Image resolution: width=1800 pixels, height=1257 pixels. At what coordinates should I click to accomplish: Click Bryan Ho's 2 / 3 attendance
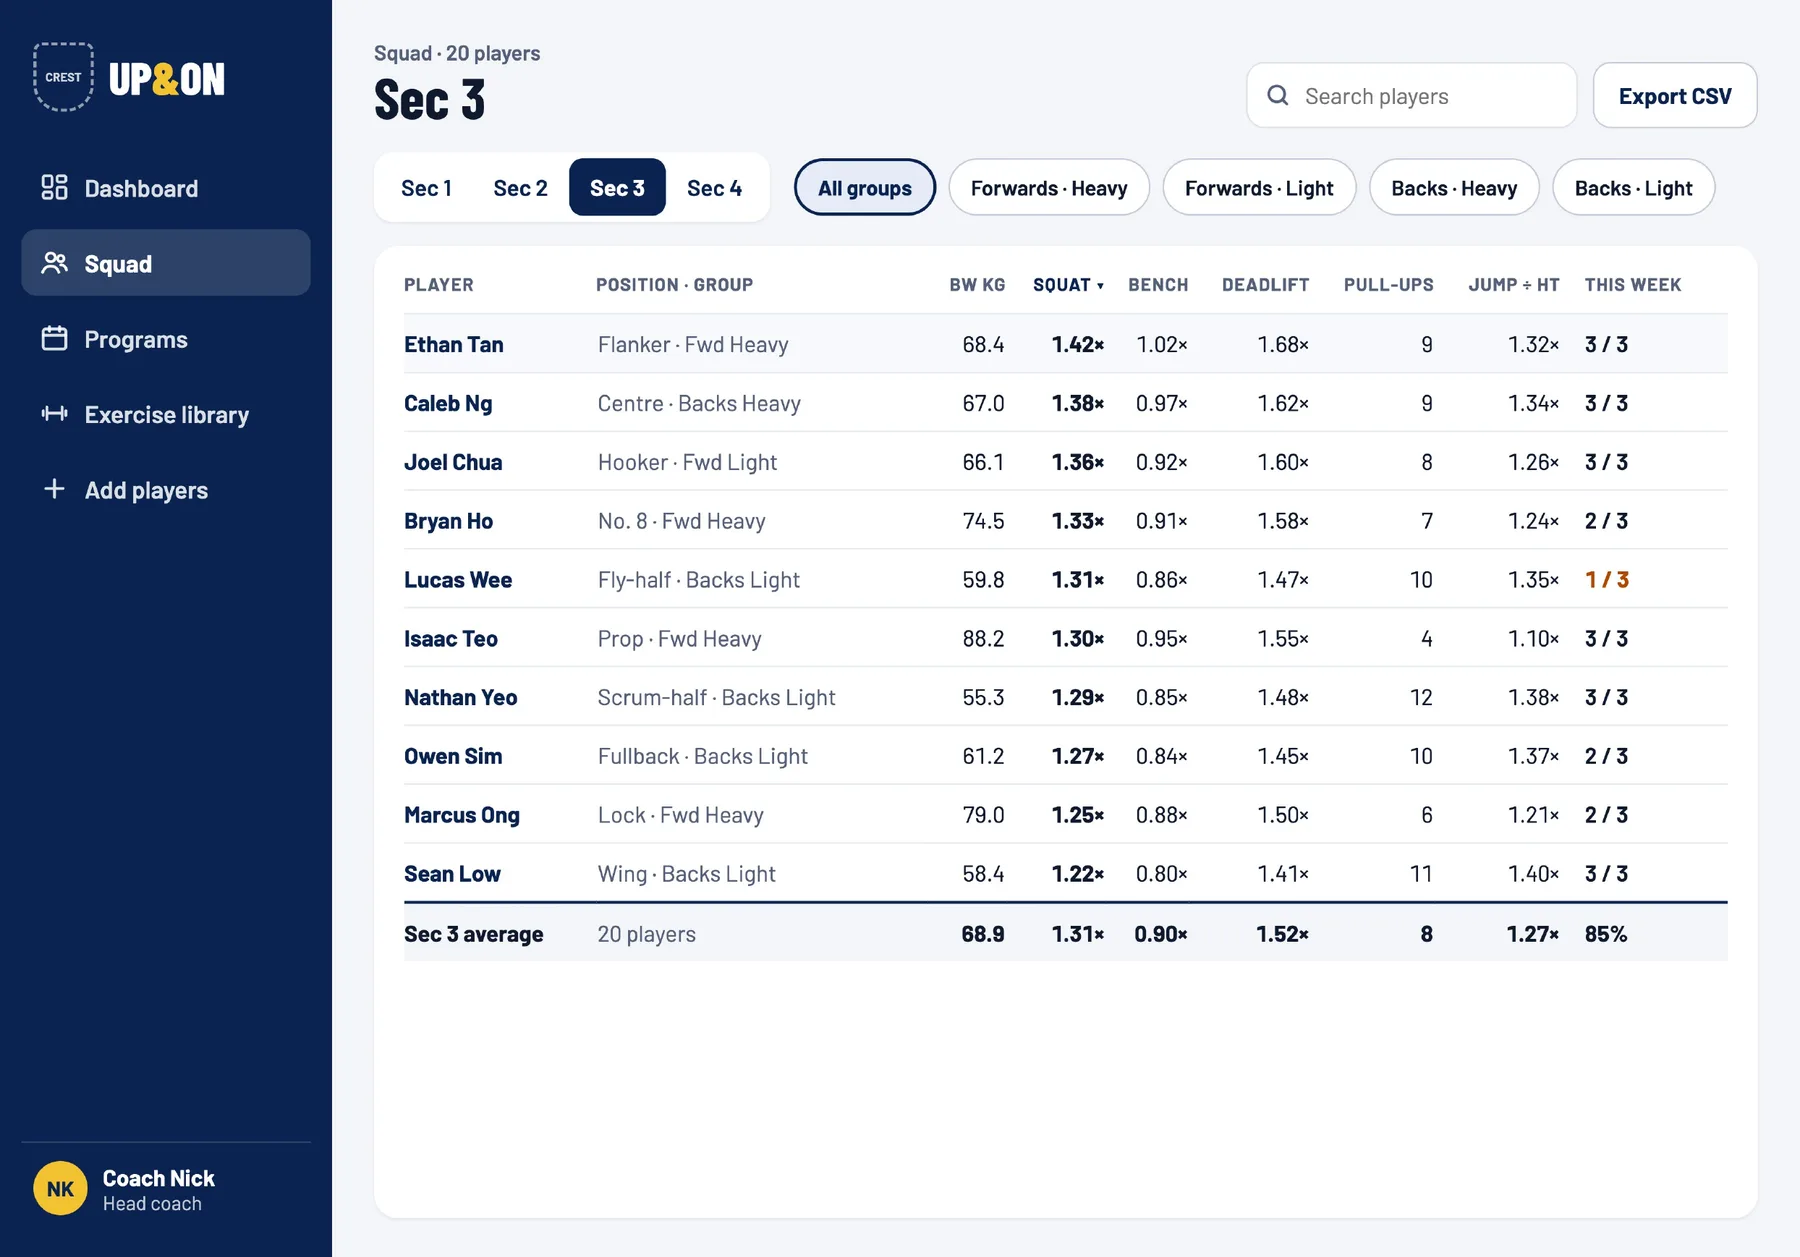1607,521
